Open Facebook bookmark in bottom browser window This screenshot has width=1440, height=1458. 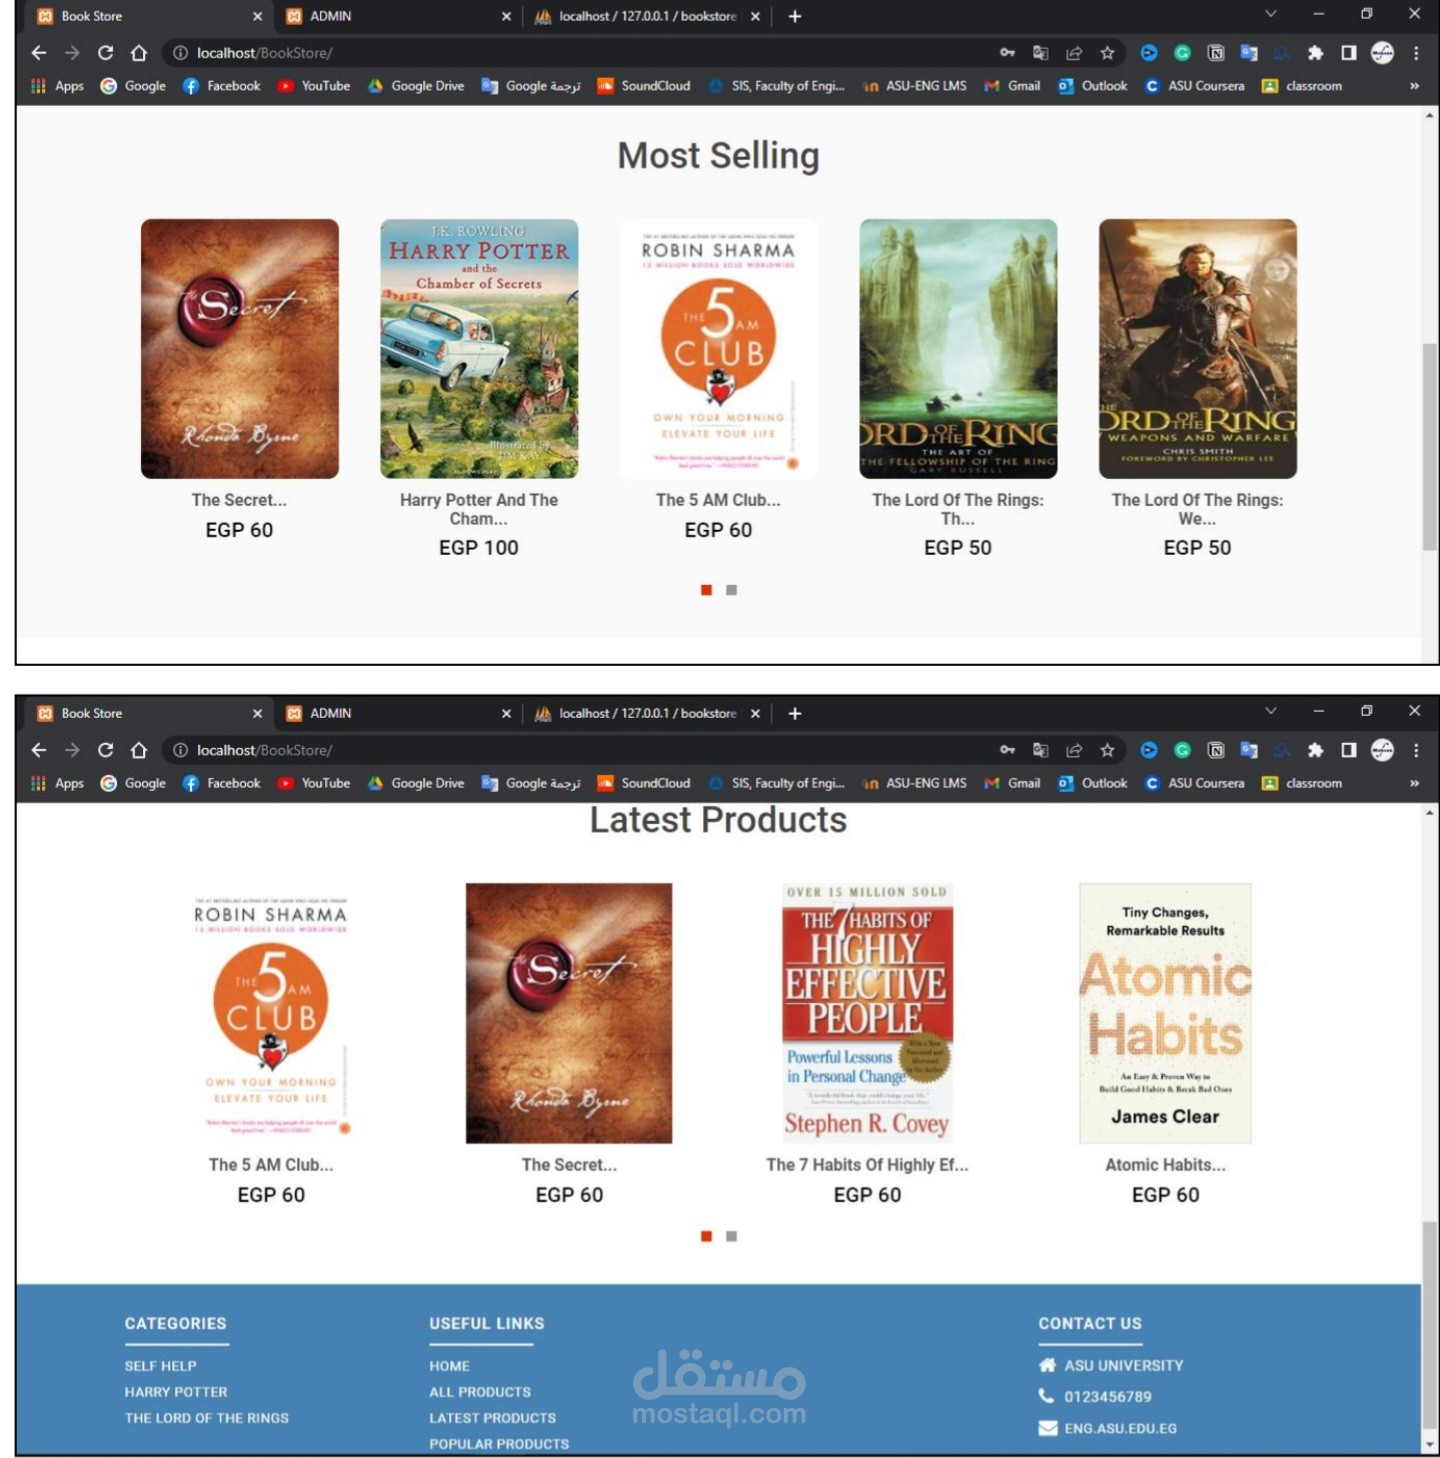pyautogui.click(x=222, y=783)
